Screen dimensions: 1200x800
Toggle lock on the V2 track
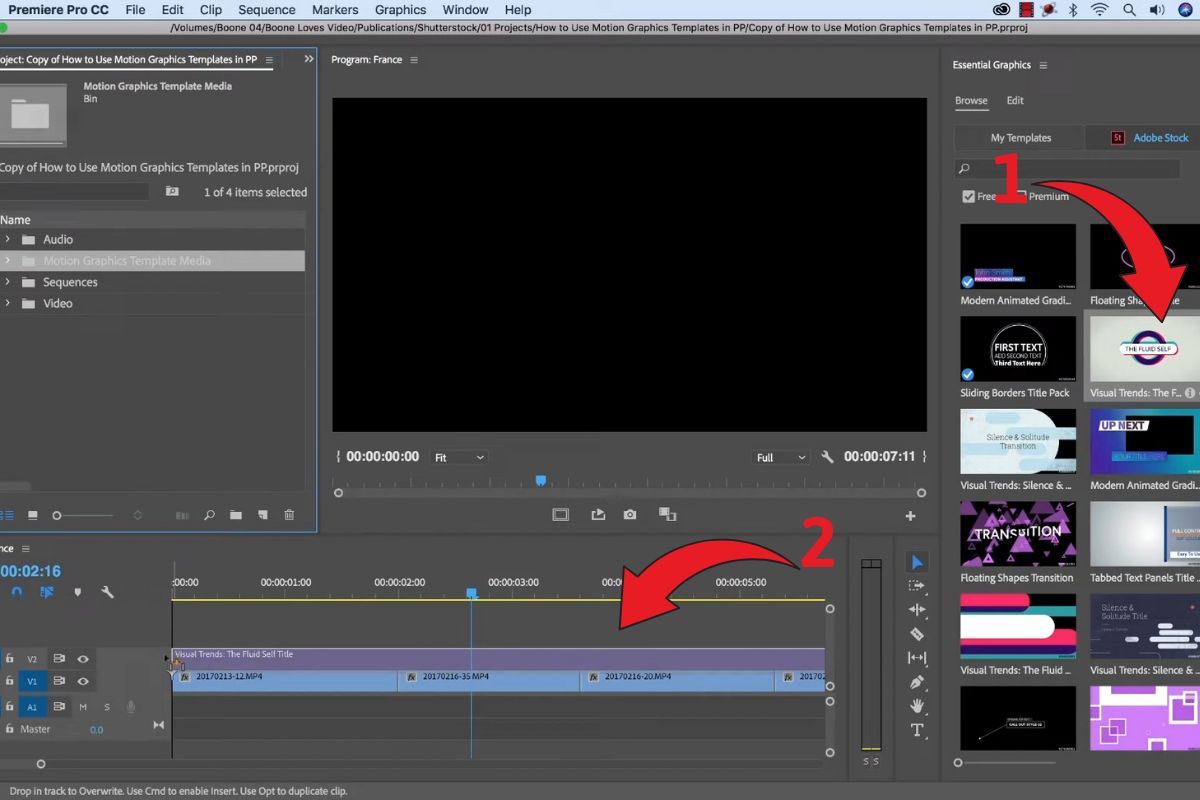[9, 659]
